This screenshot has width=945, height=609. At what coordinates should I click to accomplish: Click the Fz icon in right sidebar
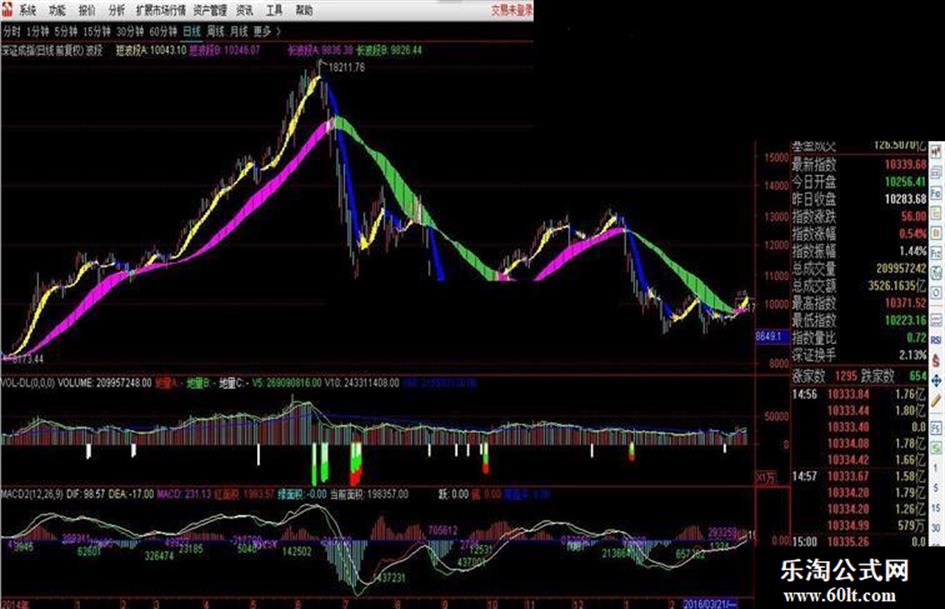click(x=936, y=253)
